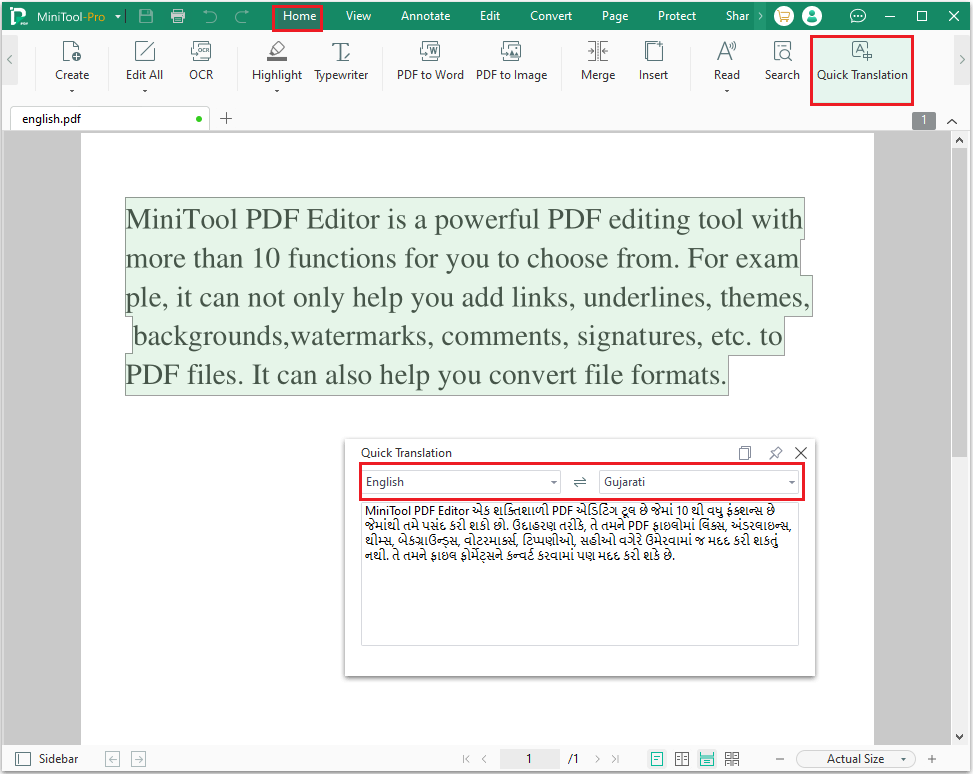
Task: Expand the Read dropdown arrow
Action: [727, 91]
